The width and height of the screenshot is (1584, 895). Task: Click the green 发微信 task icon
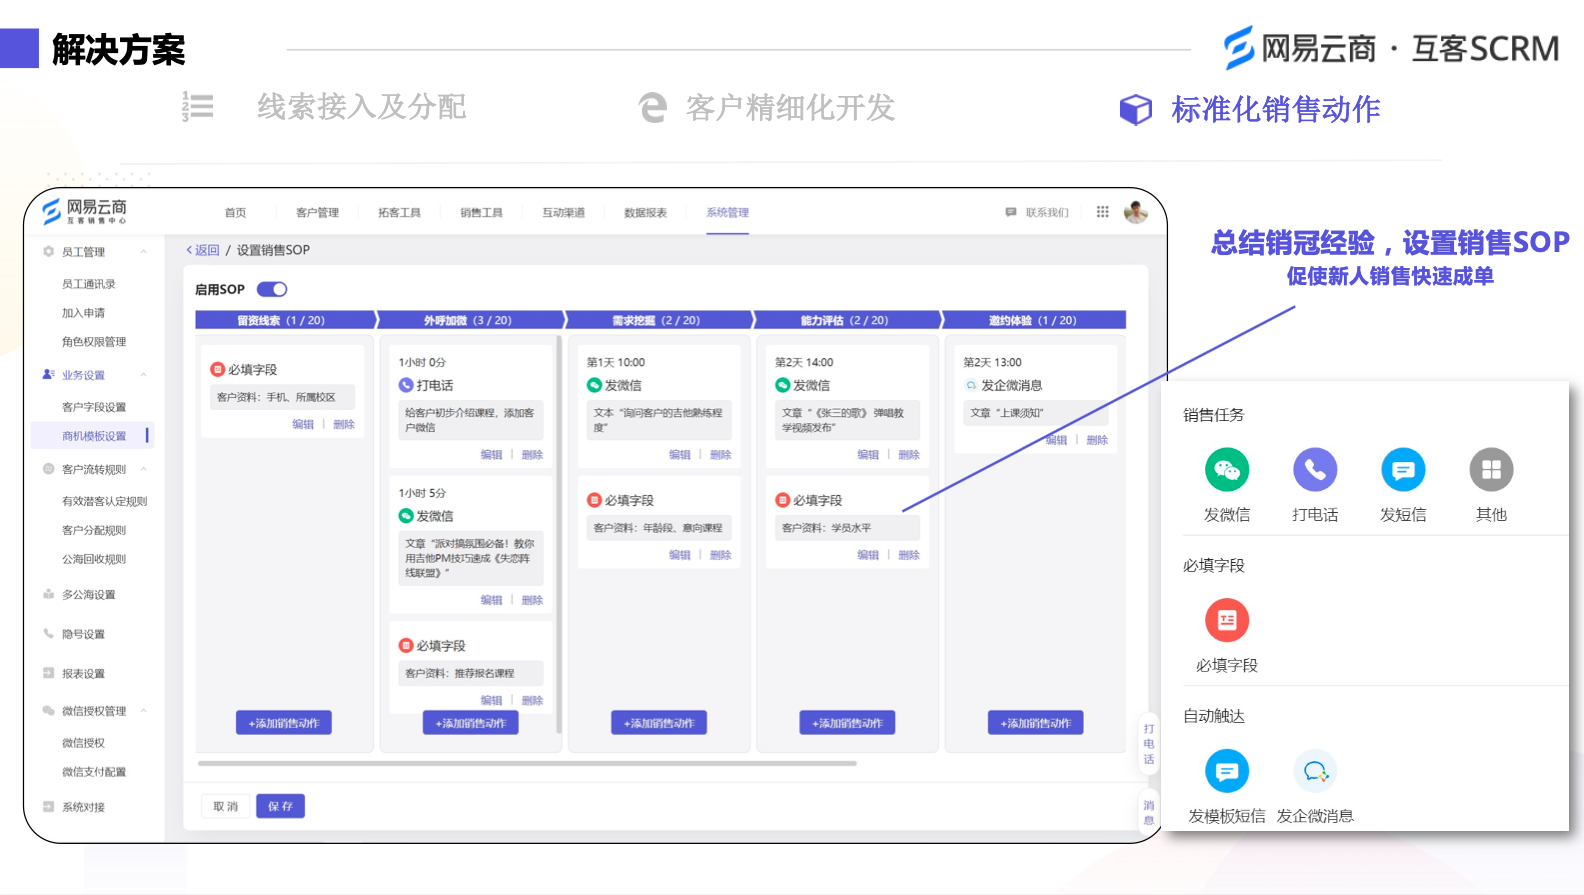tap(1227, 470)
